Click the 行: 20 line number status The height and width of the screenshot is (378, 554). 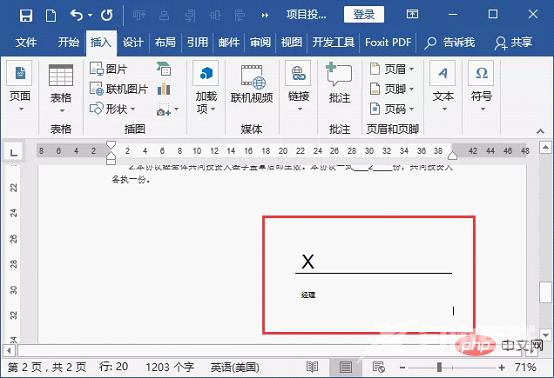click(x=113, y=367)
